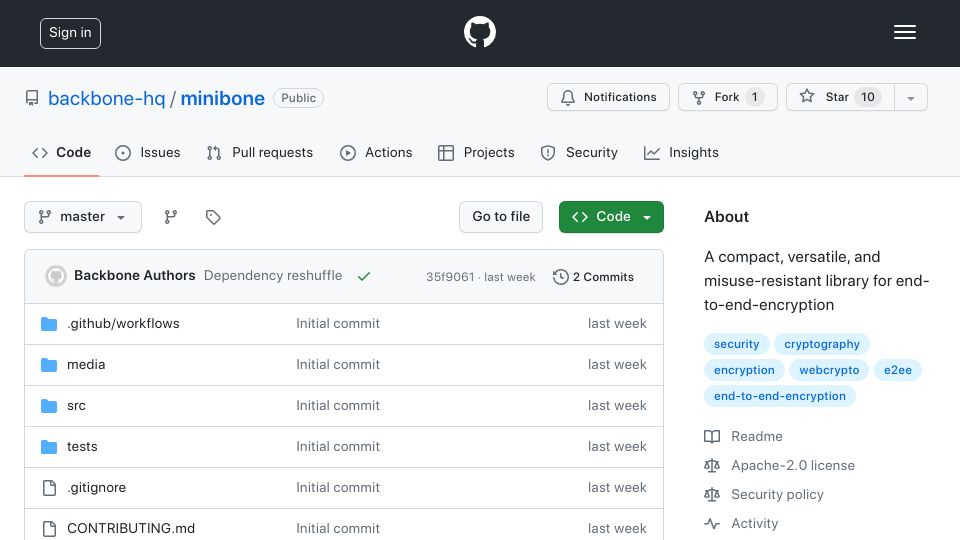960x540 pixels.
Task: Click the file icon beside CONTRIBUTING.md
Action: pos(49,528)
